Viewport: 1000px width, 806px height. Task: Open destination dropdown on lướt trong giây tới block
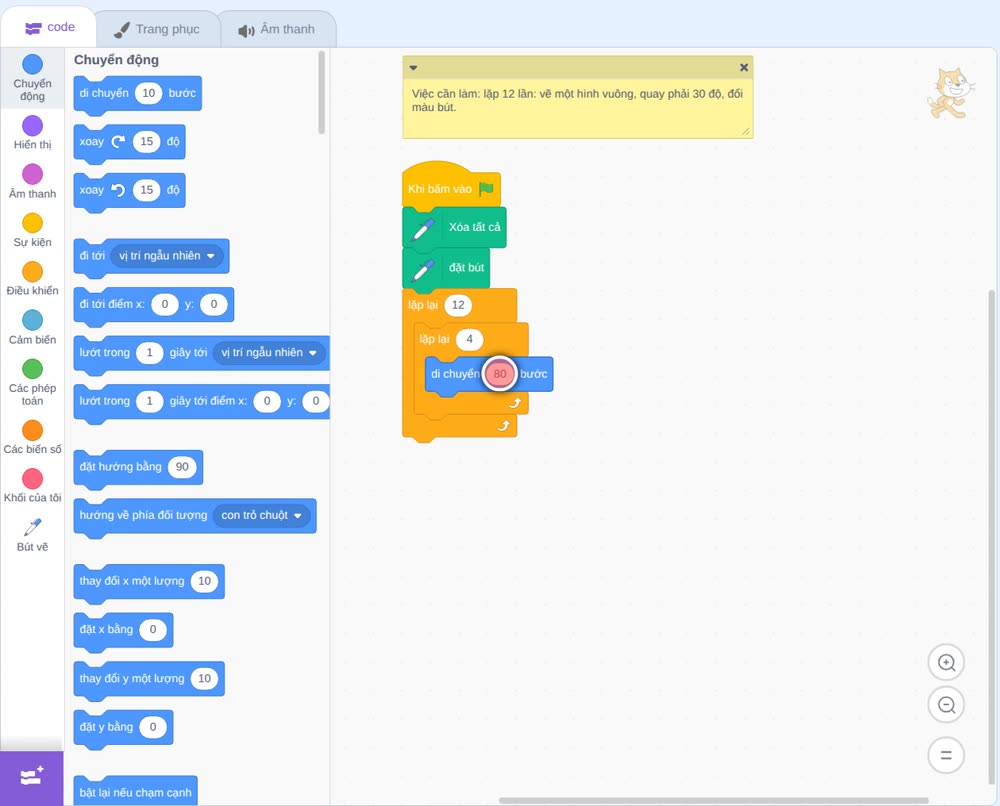[x=269, y=353]
